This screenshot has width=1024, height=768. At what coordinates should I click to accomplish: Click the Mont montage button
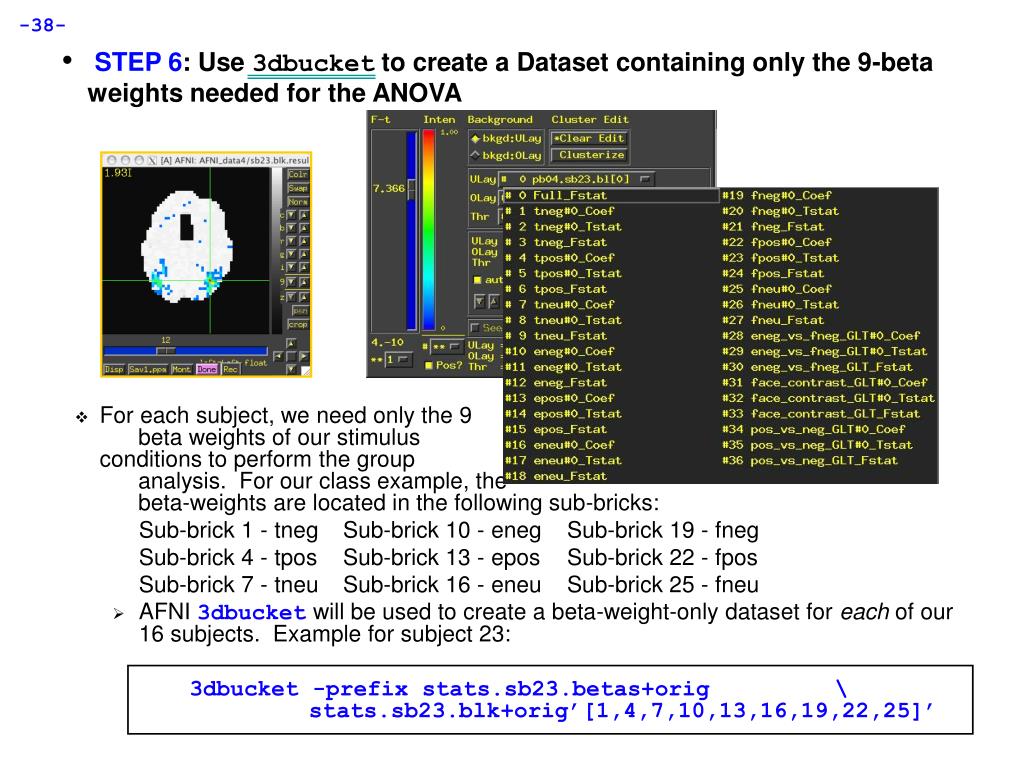[181, 369]
